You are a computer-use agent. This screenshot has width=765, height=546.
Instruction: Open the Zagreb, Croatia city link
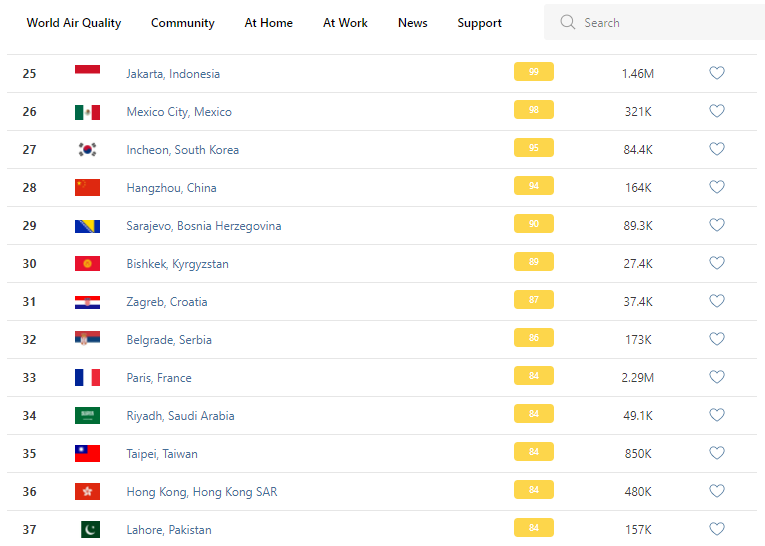click(x=167, y=302)
